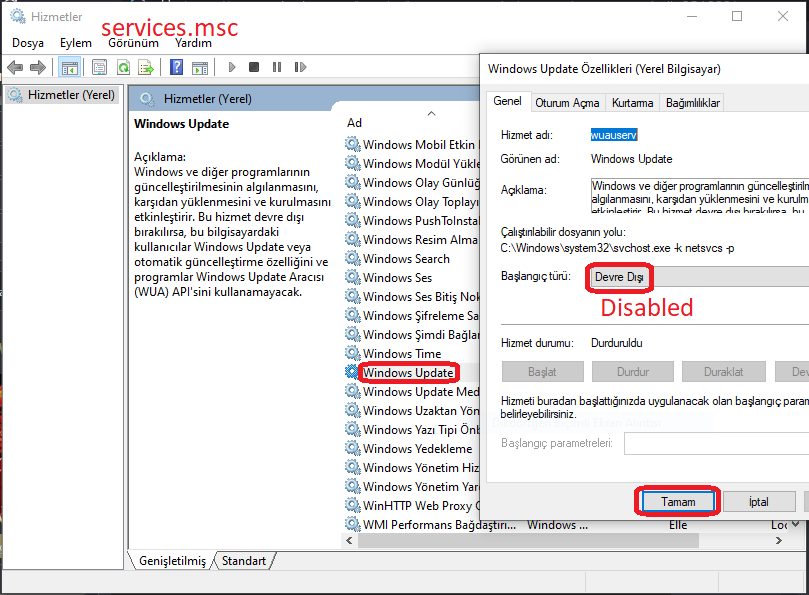Open the Dosya menu
The image size is (809, 595).
tap(28, 43)
